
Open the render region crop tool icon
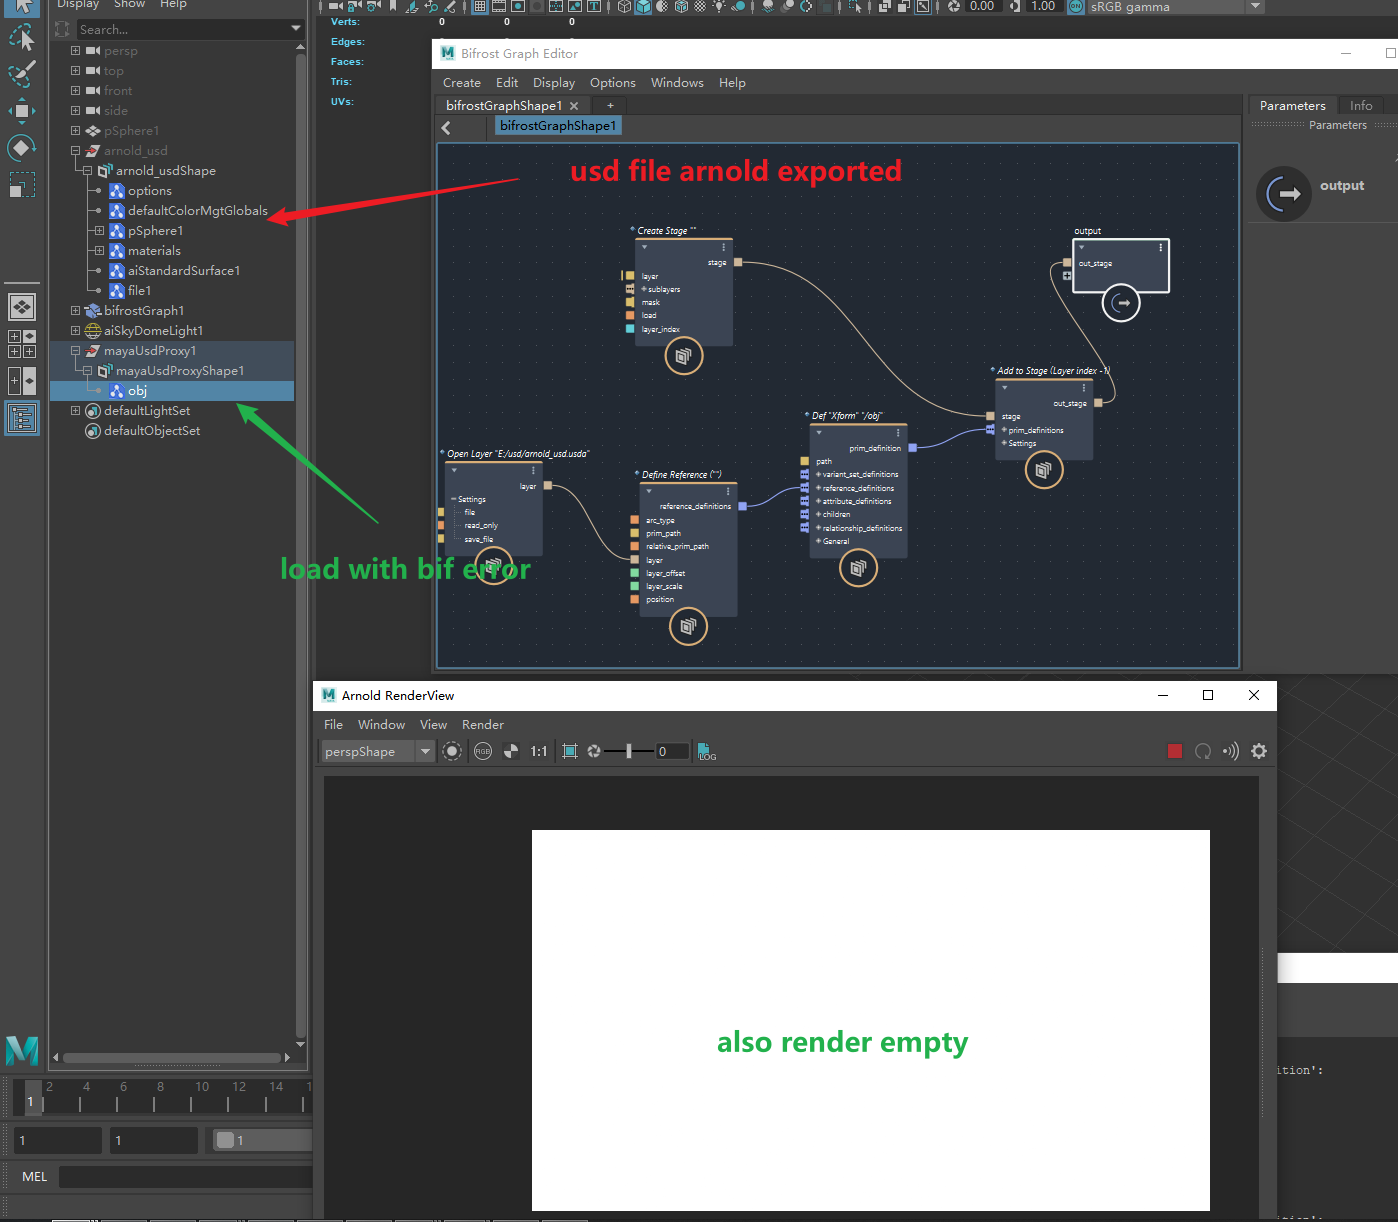point(569,751)
